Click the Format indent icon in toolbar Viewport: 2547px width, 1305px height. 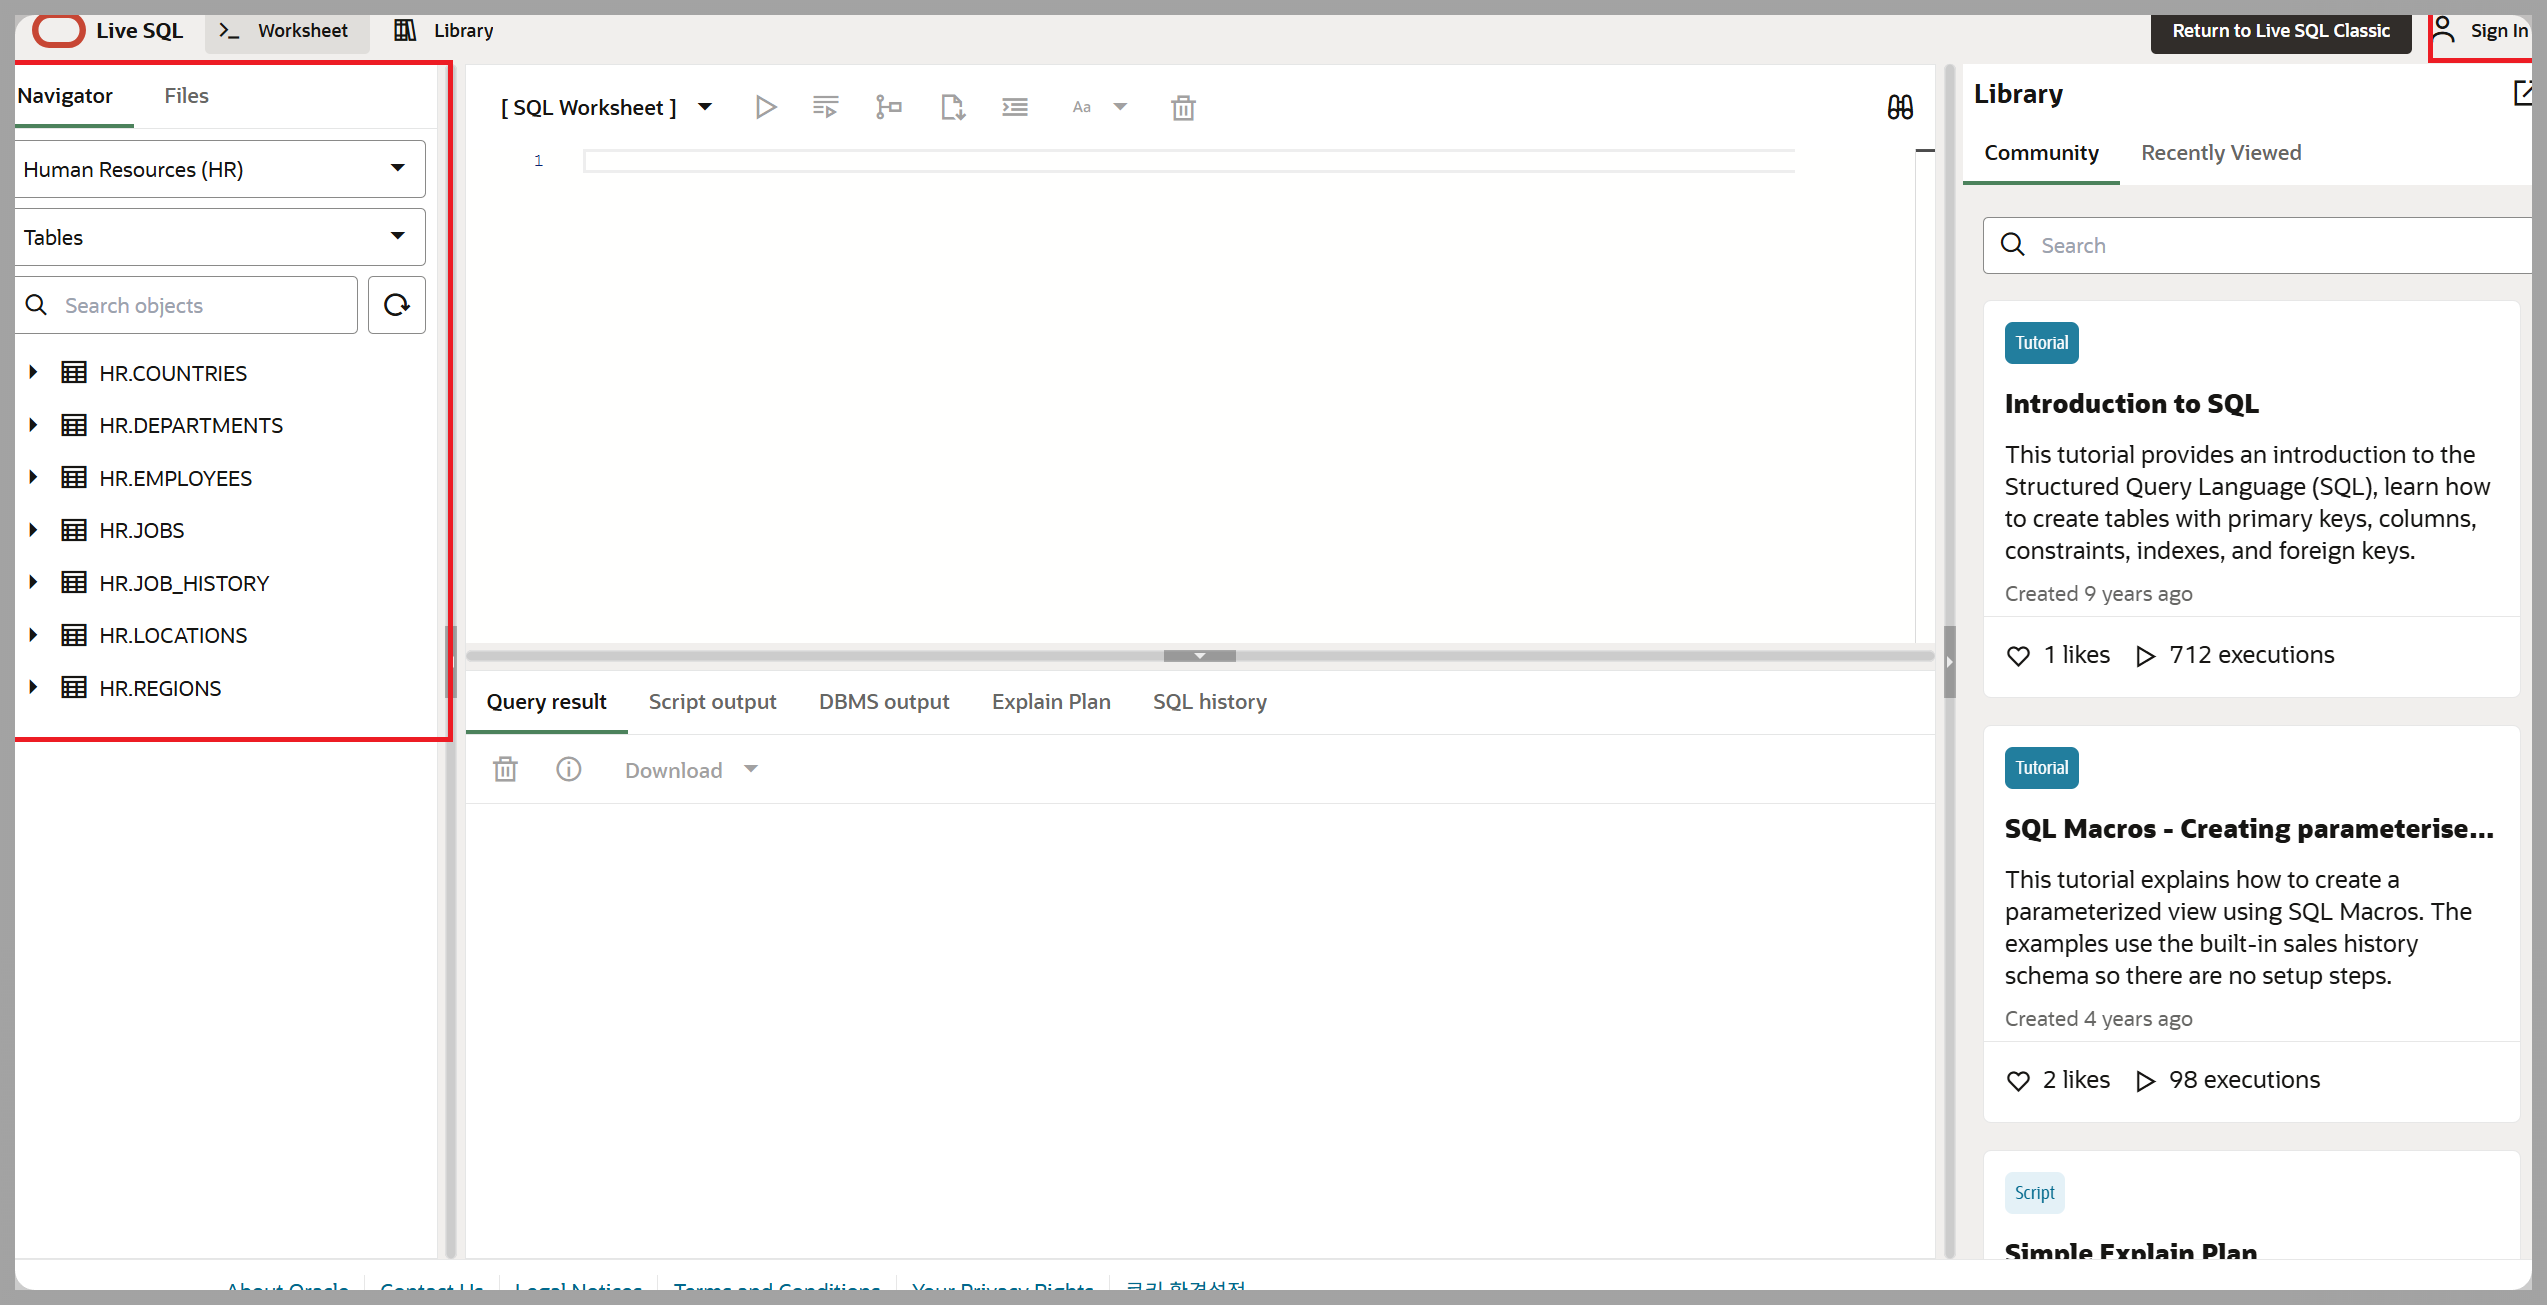pyautogui.click(x=1015, y=107)
